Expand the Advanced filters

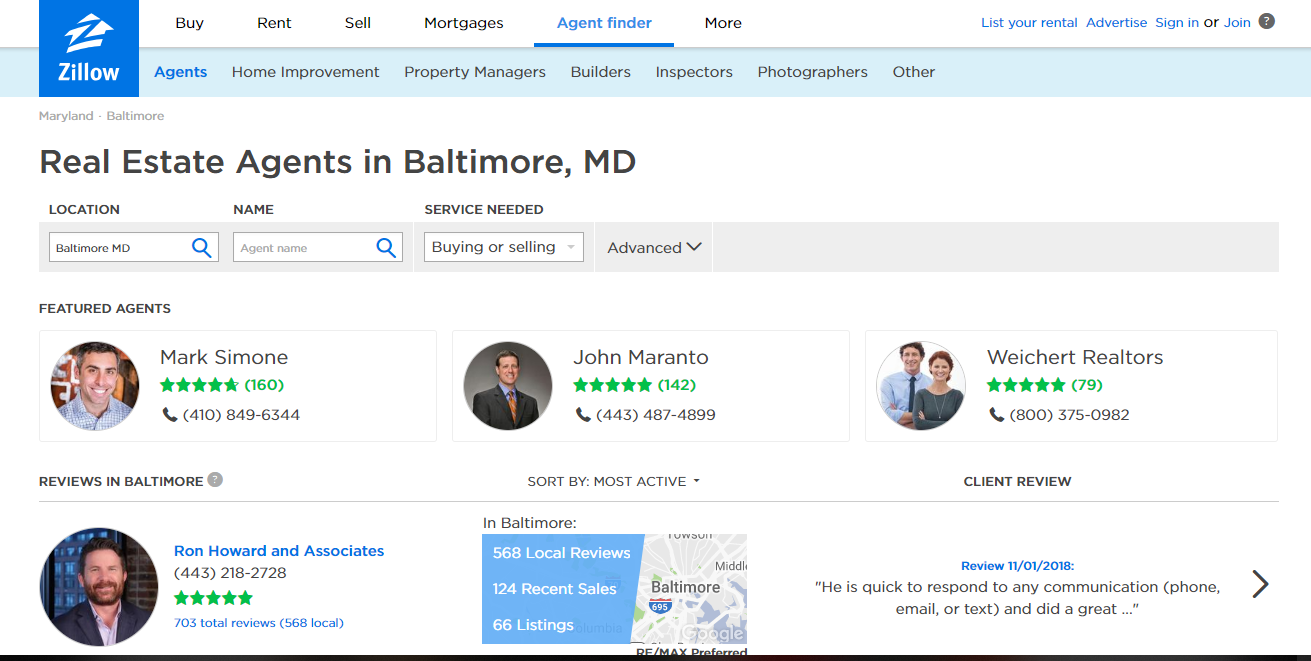pyautogui.click(x=654, y=247)
